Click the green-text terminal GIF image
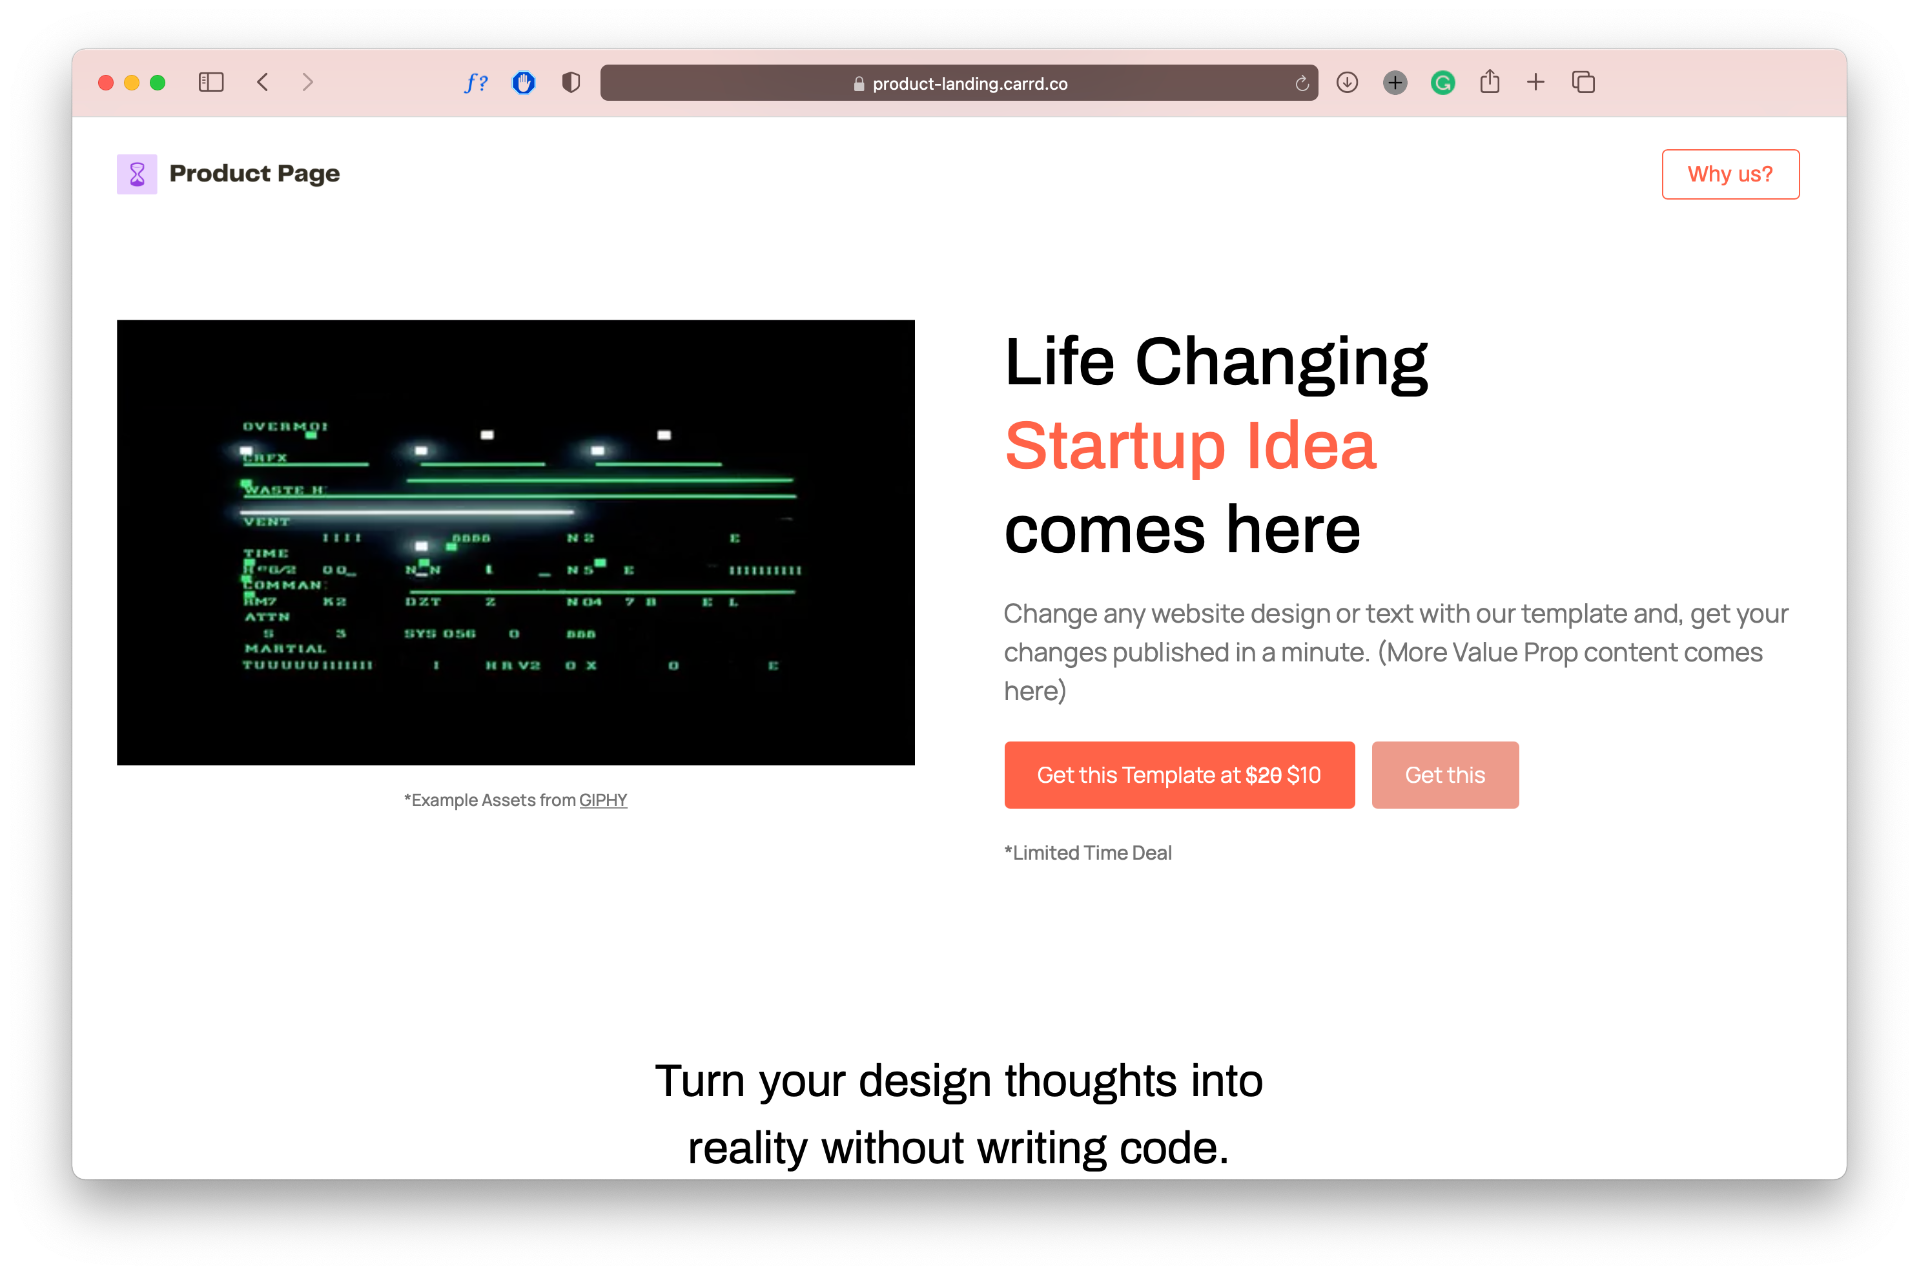1919x1275 pixels. tap(516, 543)
